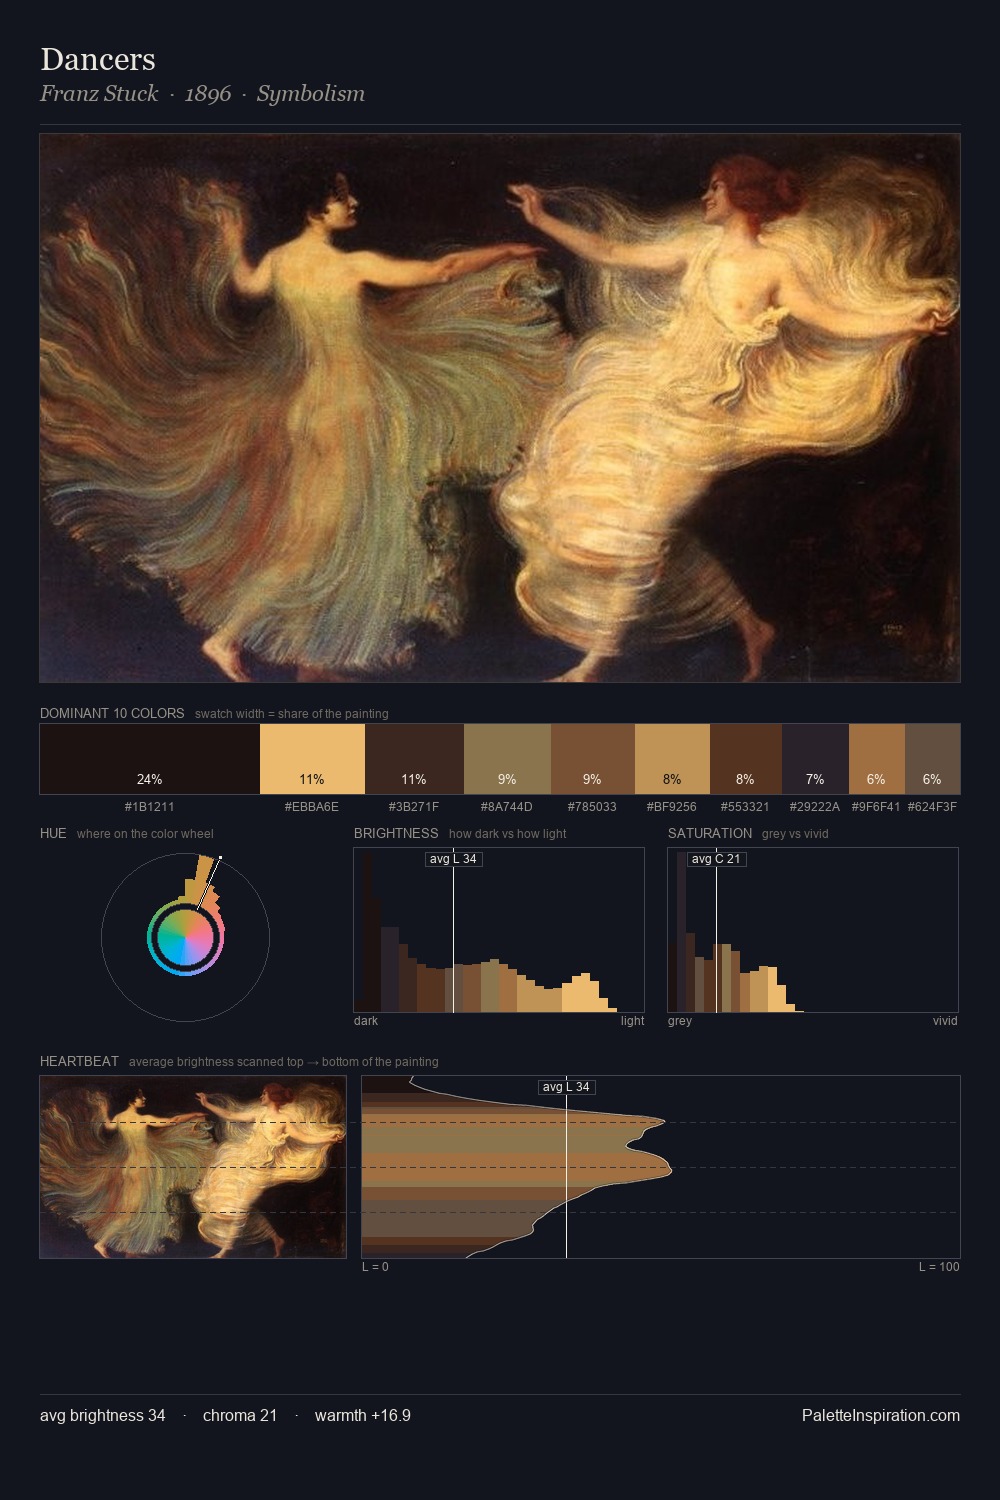Click the 'average brightness scanned top → bottom' caption
Image resolution: width=1000 pixels, height=1500 pixels.
click(x=284, y=1062)
